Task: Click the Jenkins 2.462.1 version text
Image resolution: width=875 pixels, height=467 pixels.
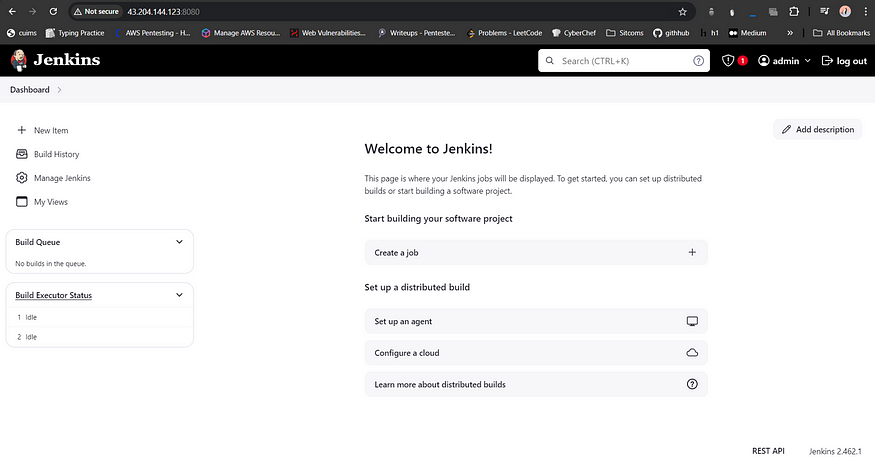Action: pos(835,451)
